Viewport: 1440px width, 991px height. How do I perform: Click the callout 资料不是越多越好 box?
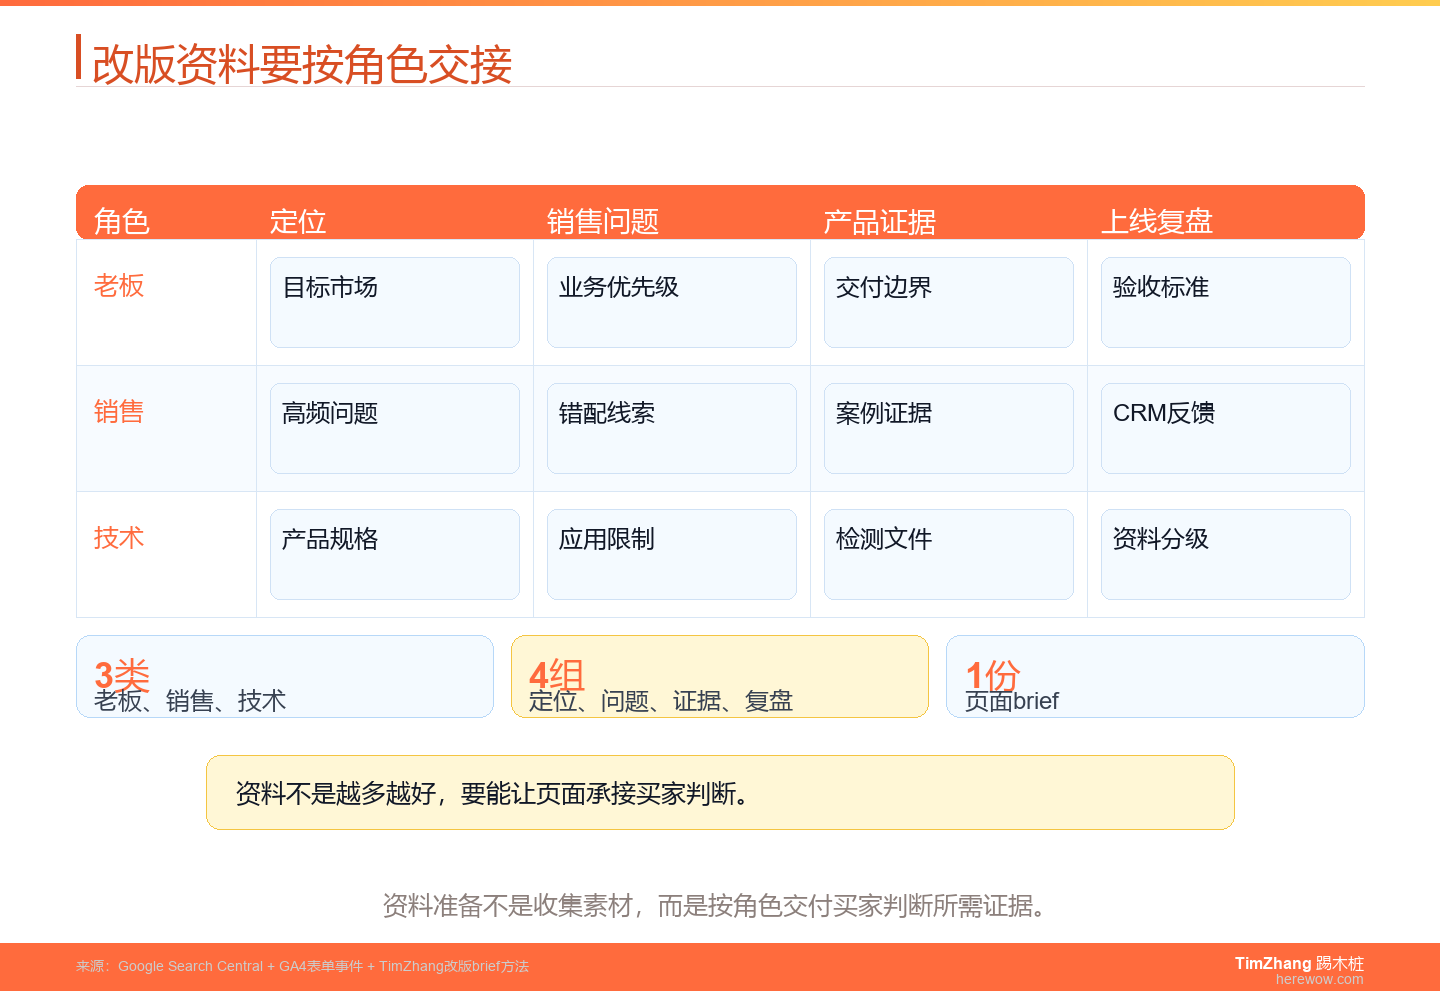point(720,793)
